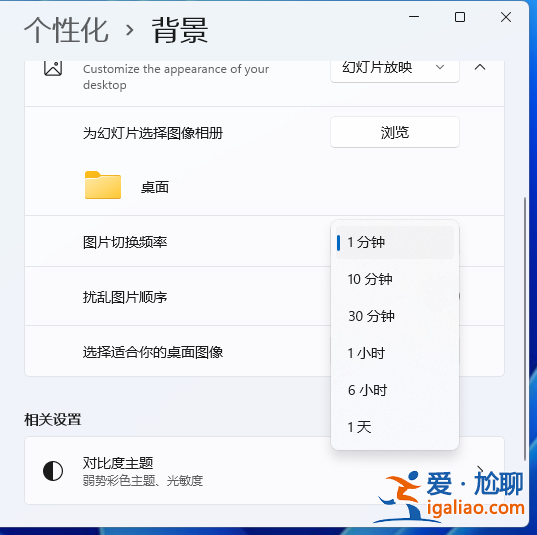The height and width of the screenshot is (535, 537).
Task: Close the settings window
Action: tap(505, 17)
